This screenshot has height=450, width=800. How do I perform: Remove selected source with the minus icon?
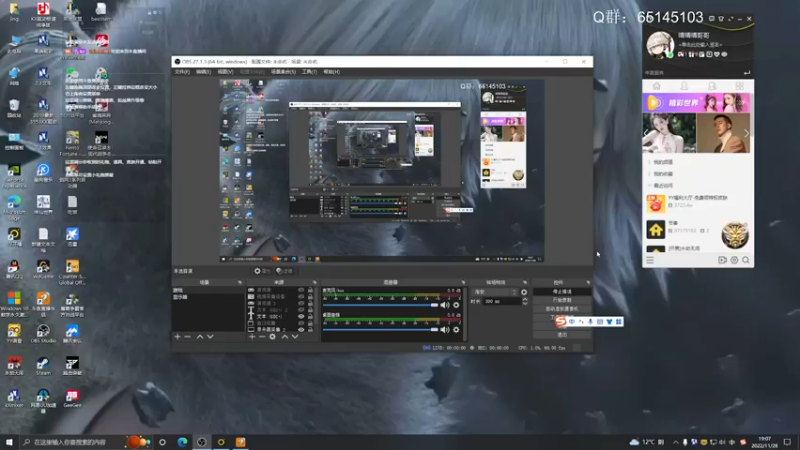(262, 337)
